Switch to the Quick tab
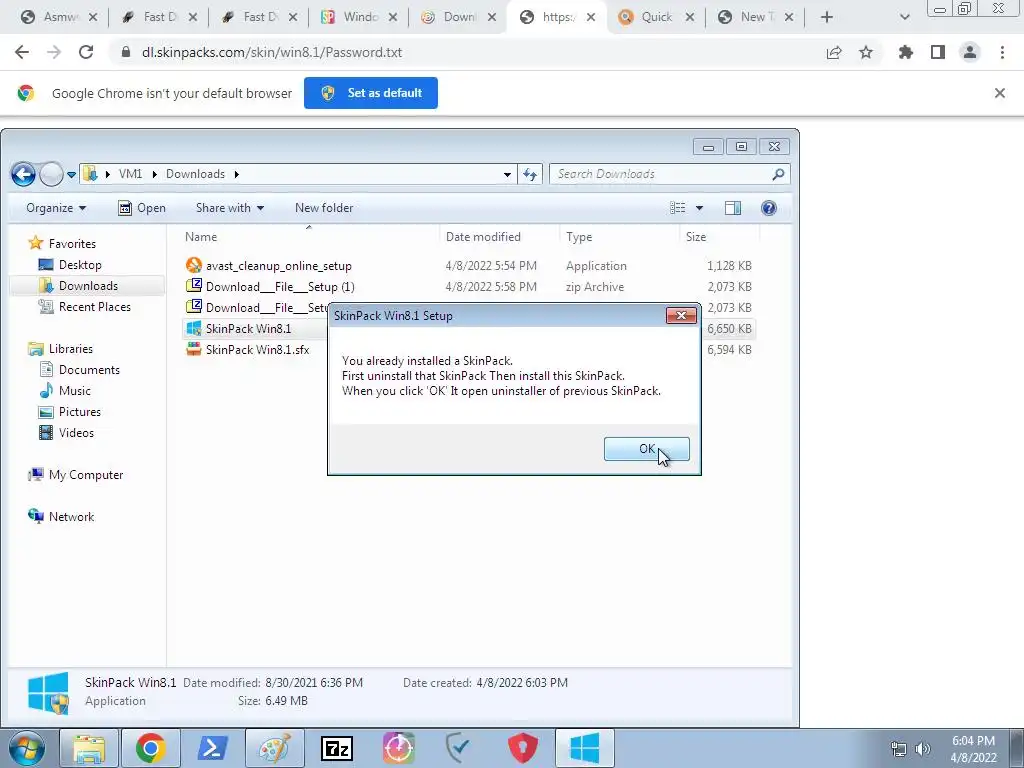The width and height of the screenshot is (1024, 768). point(656,17)
